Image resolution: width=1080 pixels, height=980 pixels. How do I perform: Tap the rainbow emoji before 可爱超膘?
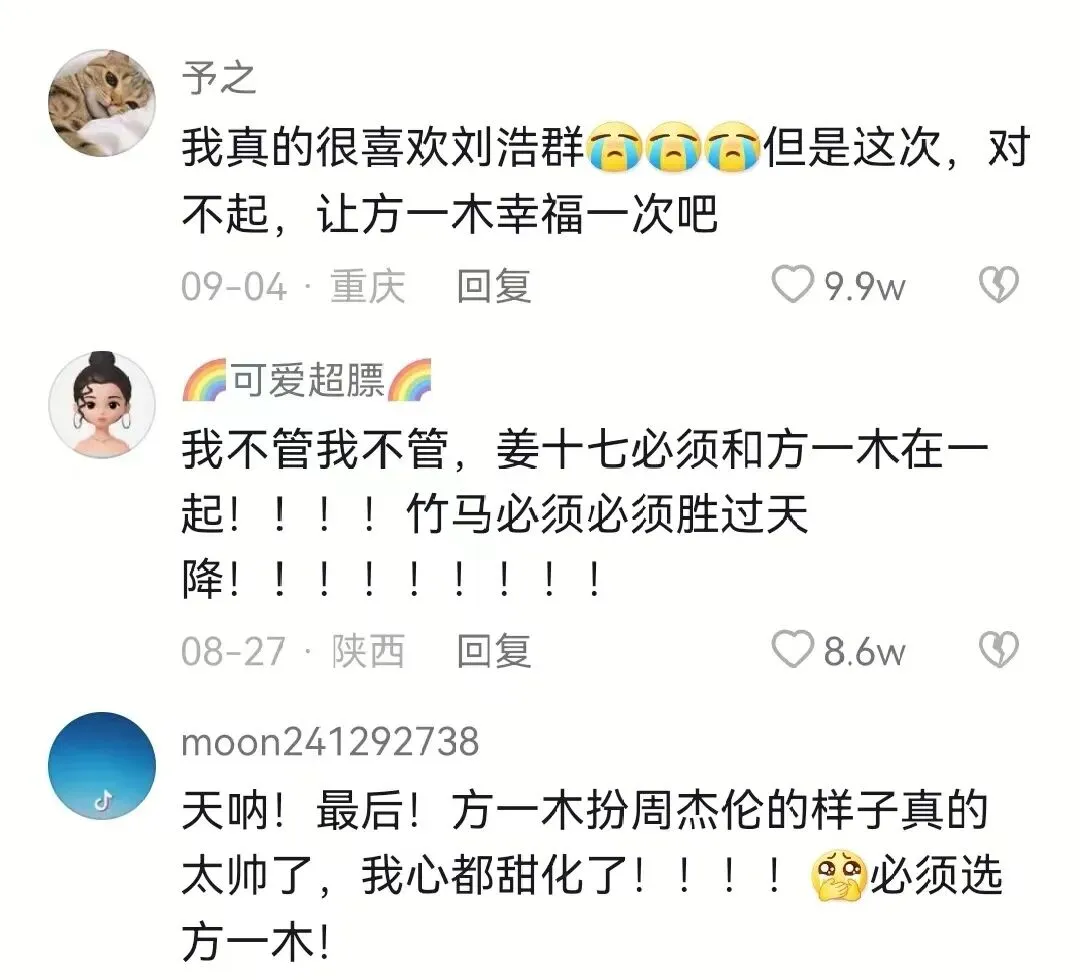(205, 379)
